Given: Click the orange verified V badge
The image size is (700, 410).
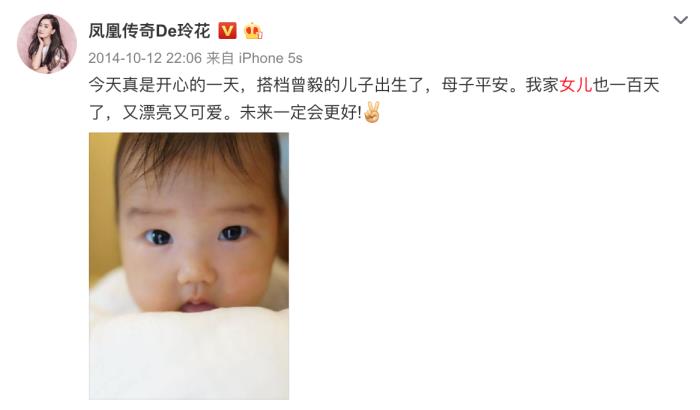Looking at the screenshot, I should point(227,31).
